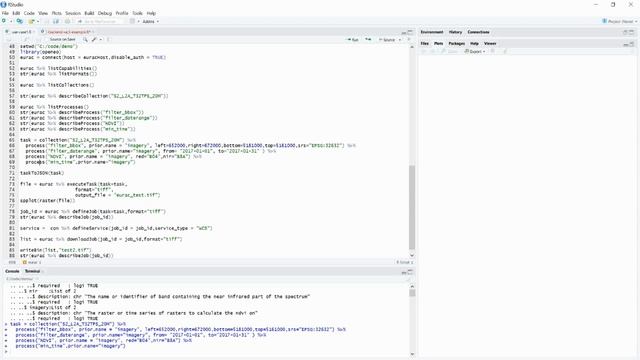Minimize the Plots pane
This screenshot has height=360, width=640.
[626, 43]
